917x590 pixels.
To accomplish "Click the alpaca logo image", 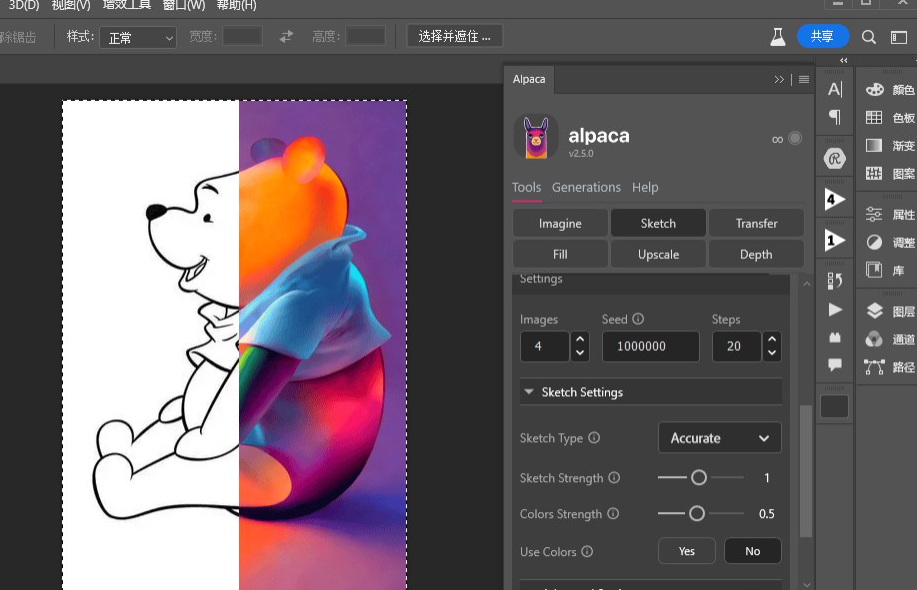I will [x=536, y=137].
